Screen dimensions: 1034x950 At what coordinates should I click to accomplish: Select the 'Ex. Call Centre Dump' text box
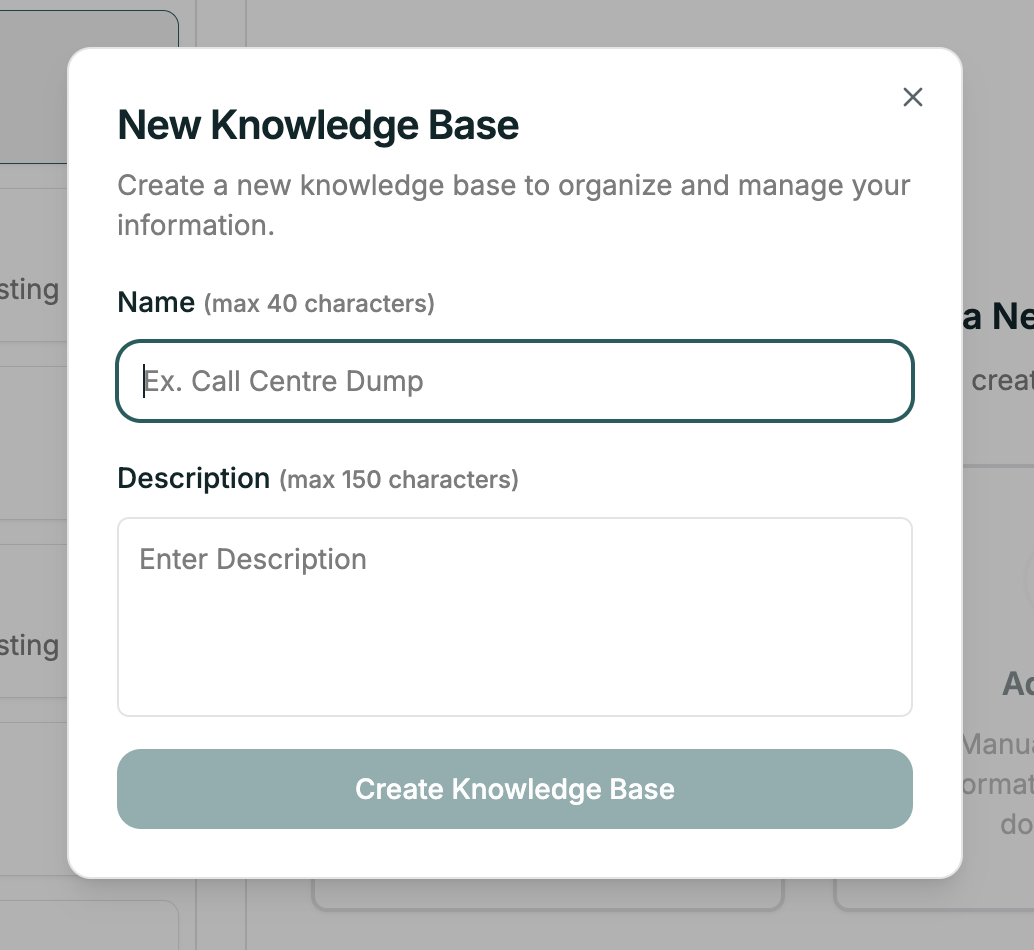point(515,381)
